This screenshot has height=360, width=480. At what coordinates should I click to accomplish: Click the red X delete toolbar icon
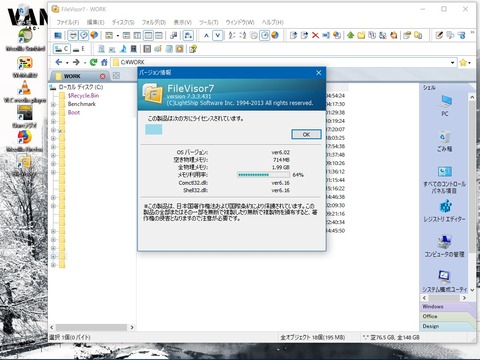[x=315, y=35]
